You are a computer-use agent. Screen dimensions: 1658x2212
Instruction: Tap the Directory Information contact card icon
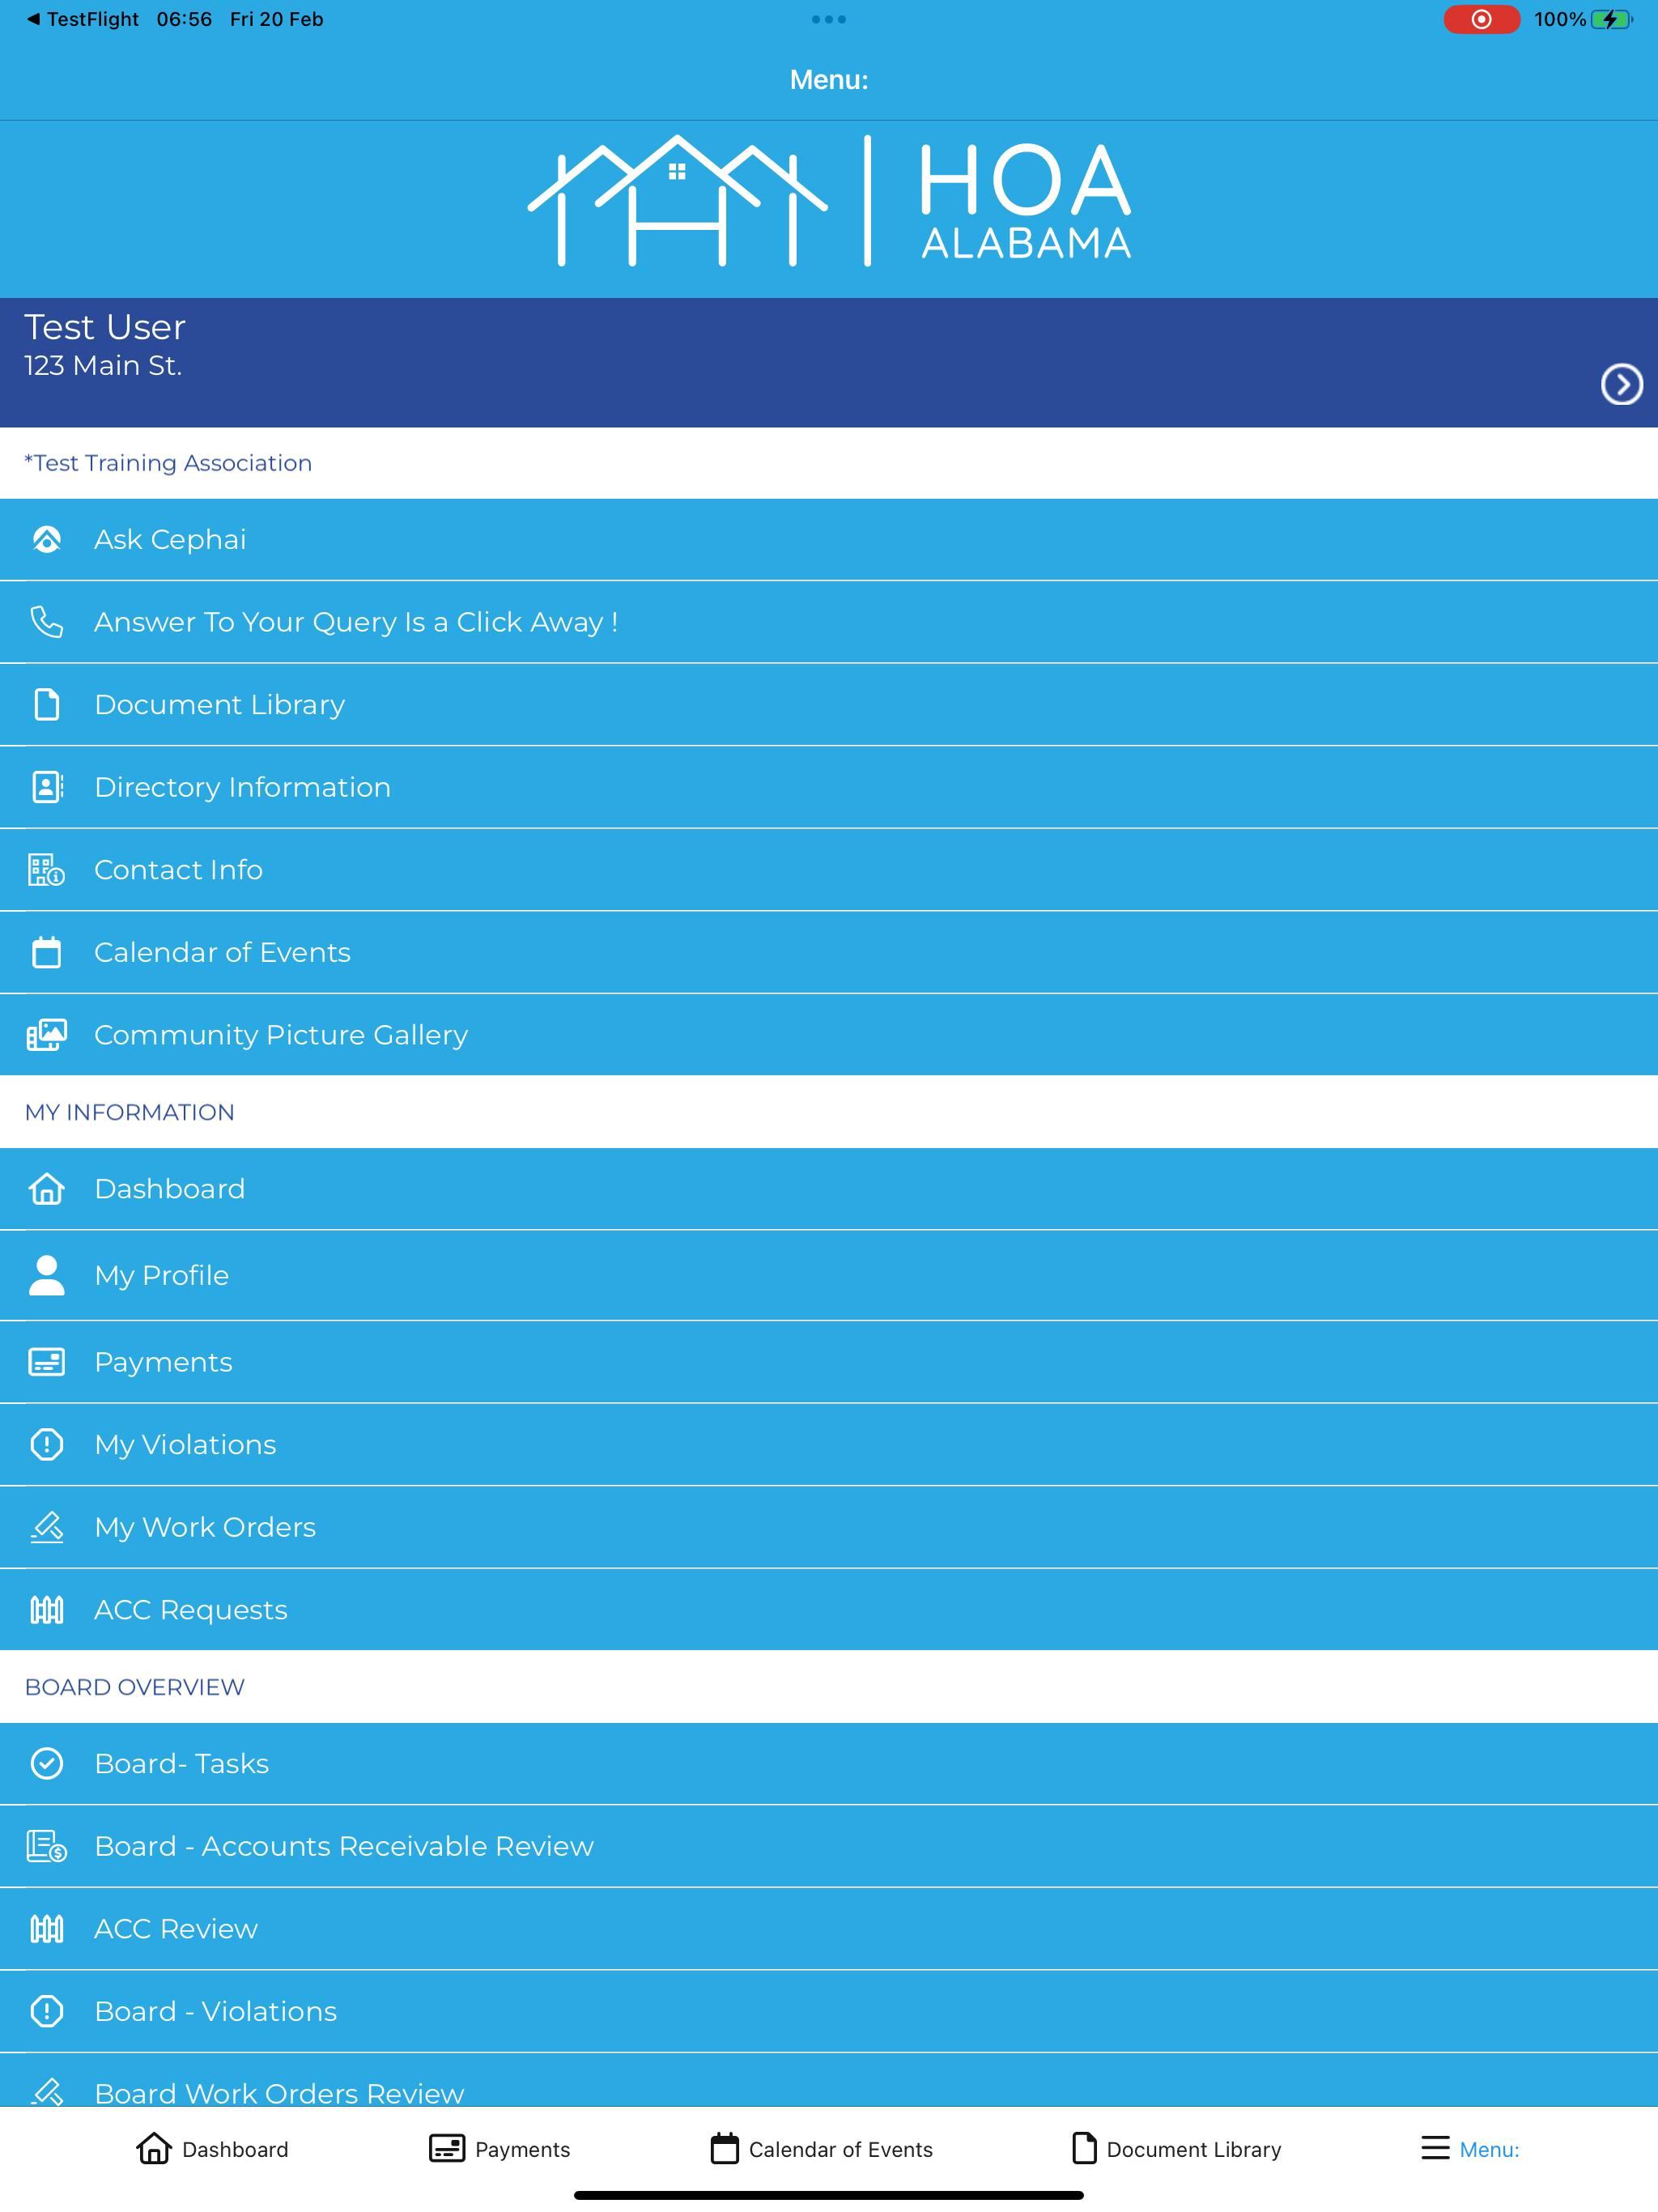click(47, 787)
